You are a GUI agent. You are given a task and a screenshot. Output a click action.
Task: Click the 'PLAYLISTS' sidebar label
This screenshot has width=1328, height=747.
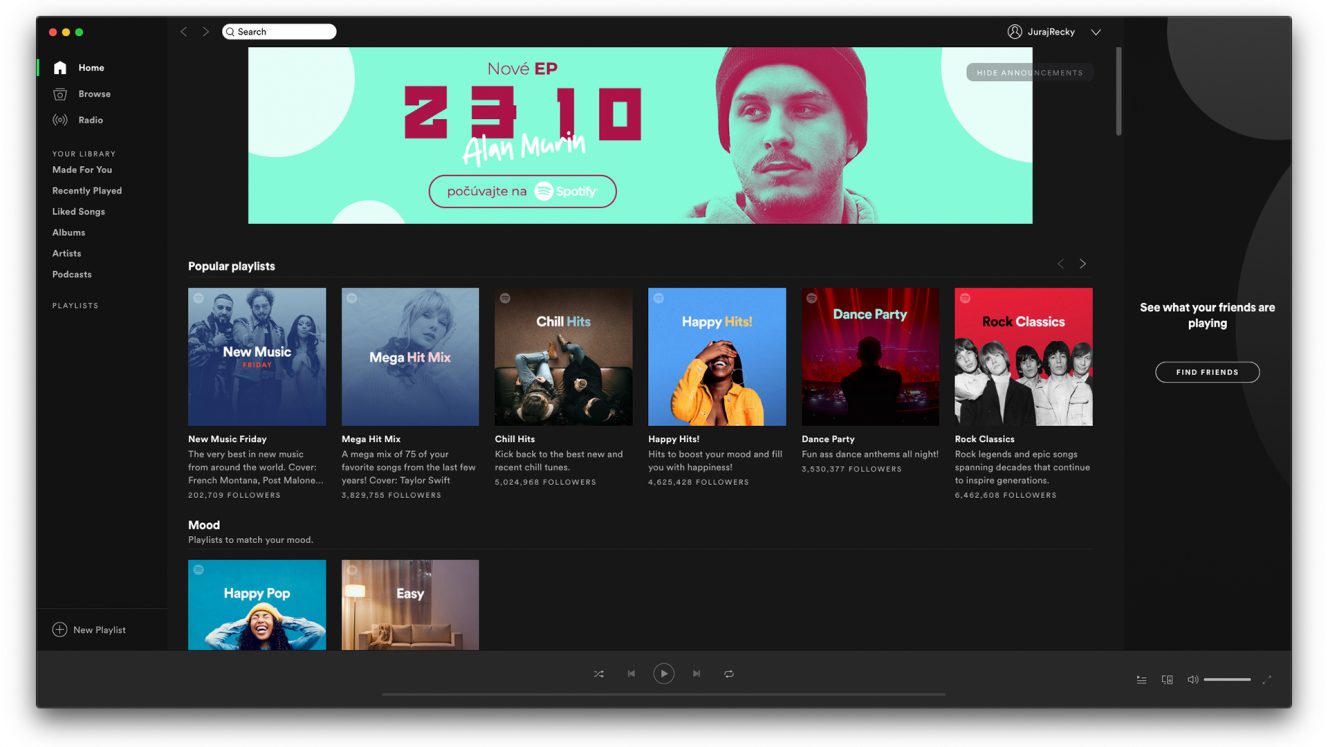(x=75, y=306)
